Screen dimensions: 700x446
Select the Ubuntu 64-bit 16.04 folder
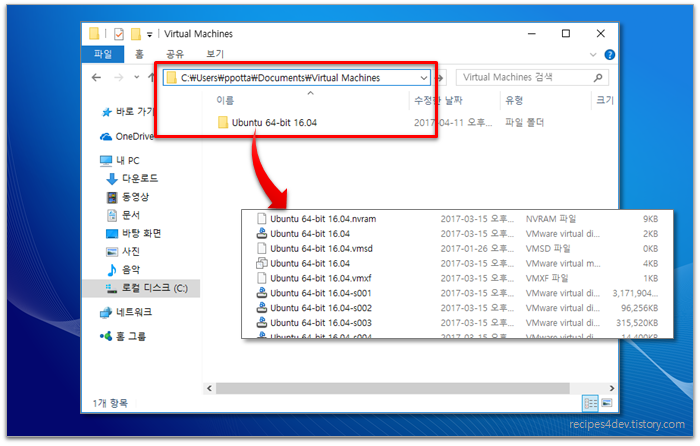[267, 122]
